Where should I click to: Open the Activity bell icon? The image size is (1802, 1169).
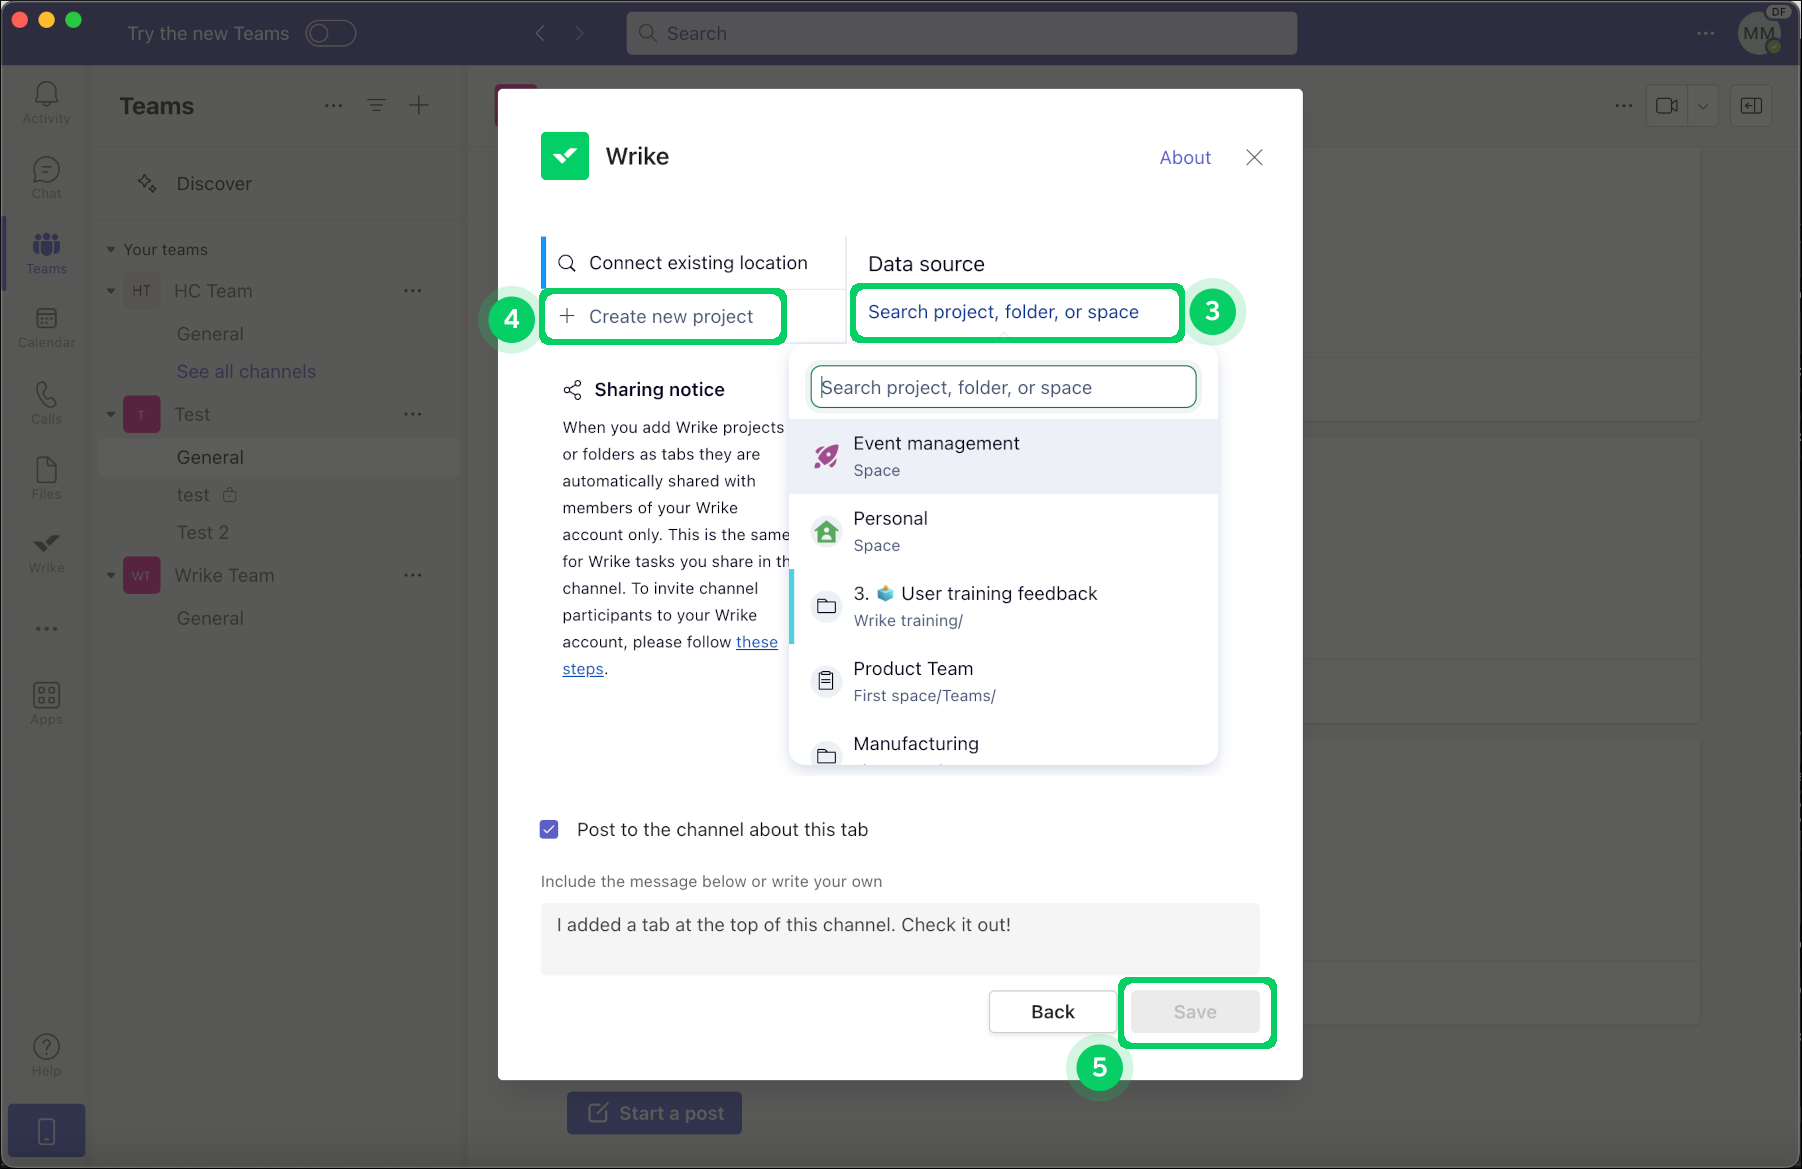[x=46, y=102]
